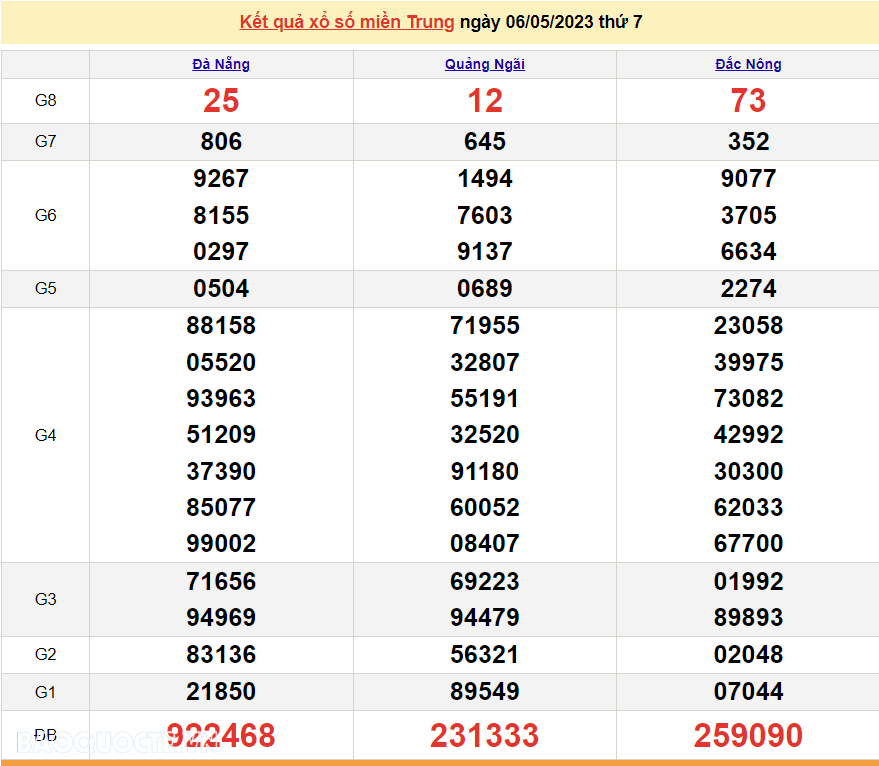The width and height of the screenshot is (879, 766).
Task: Open the Đà Nẵng column link
Action: coord(219,64)
